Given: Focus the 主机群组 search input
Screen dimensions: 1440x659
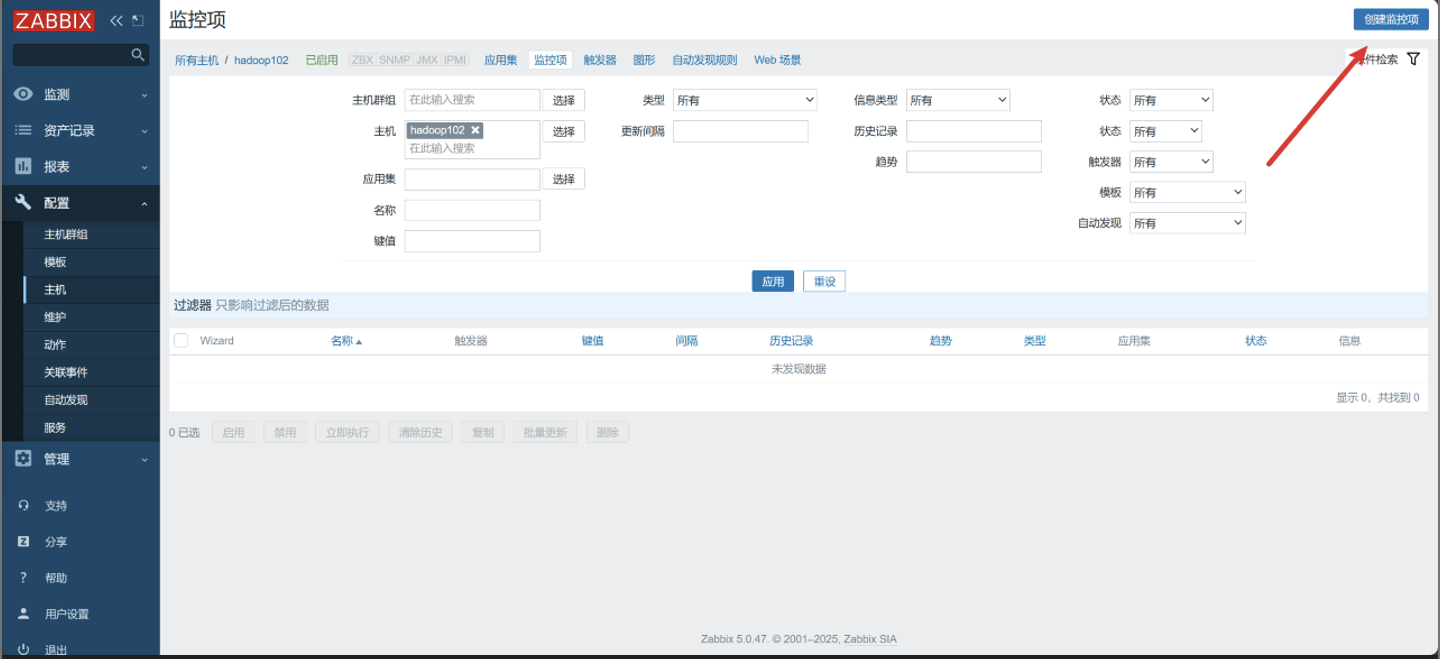Looking at the screenshot, I should pos(472,100).
